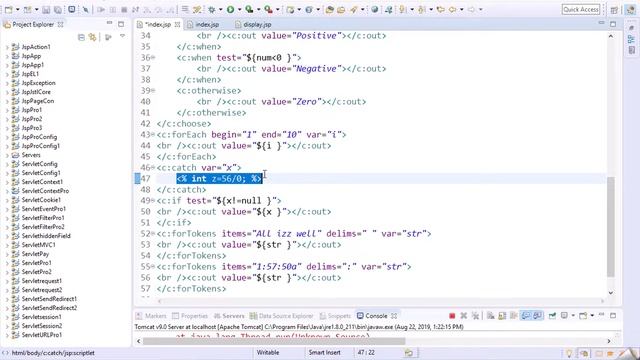The width and height of the screenshot is (640, 360).
Task: Click the Outline icon in right sidebar
Action: tap(631, 39)
